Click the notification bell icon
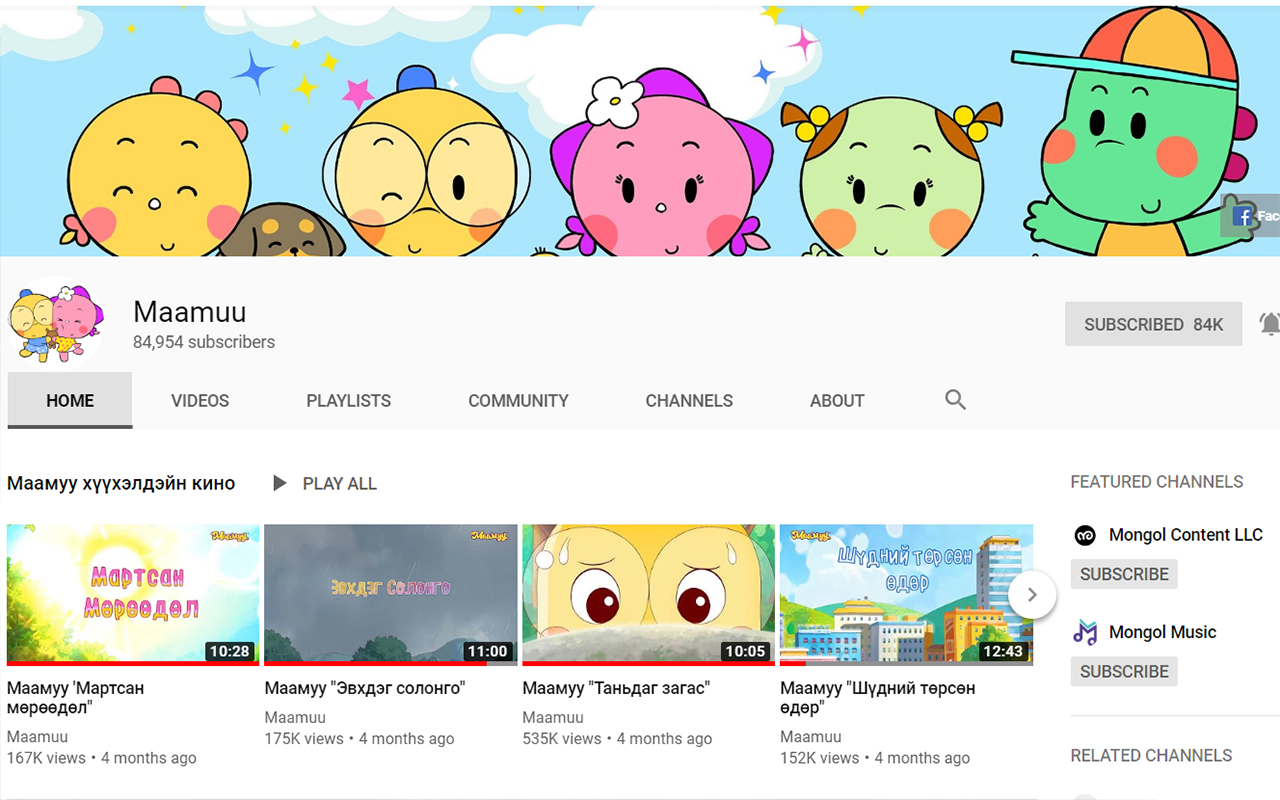The image size is (1280, 800). coord(1270,324)
